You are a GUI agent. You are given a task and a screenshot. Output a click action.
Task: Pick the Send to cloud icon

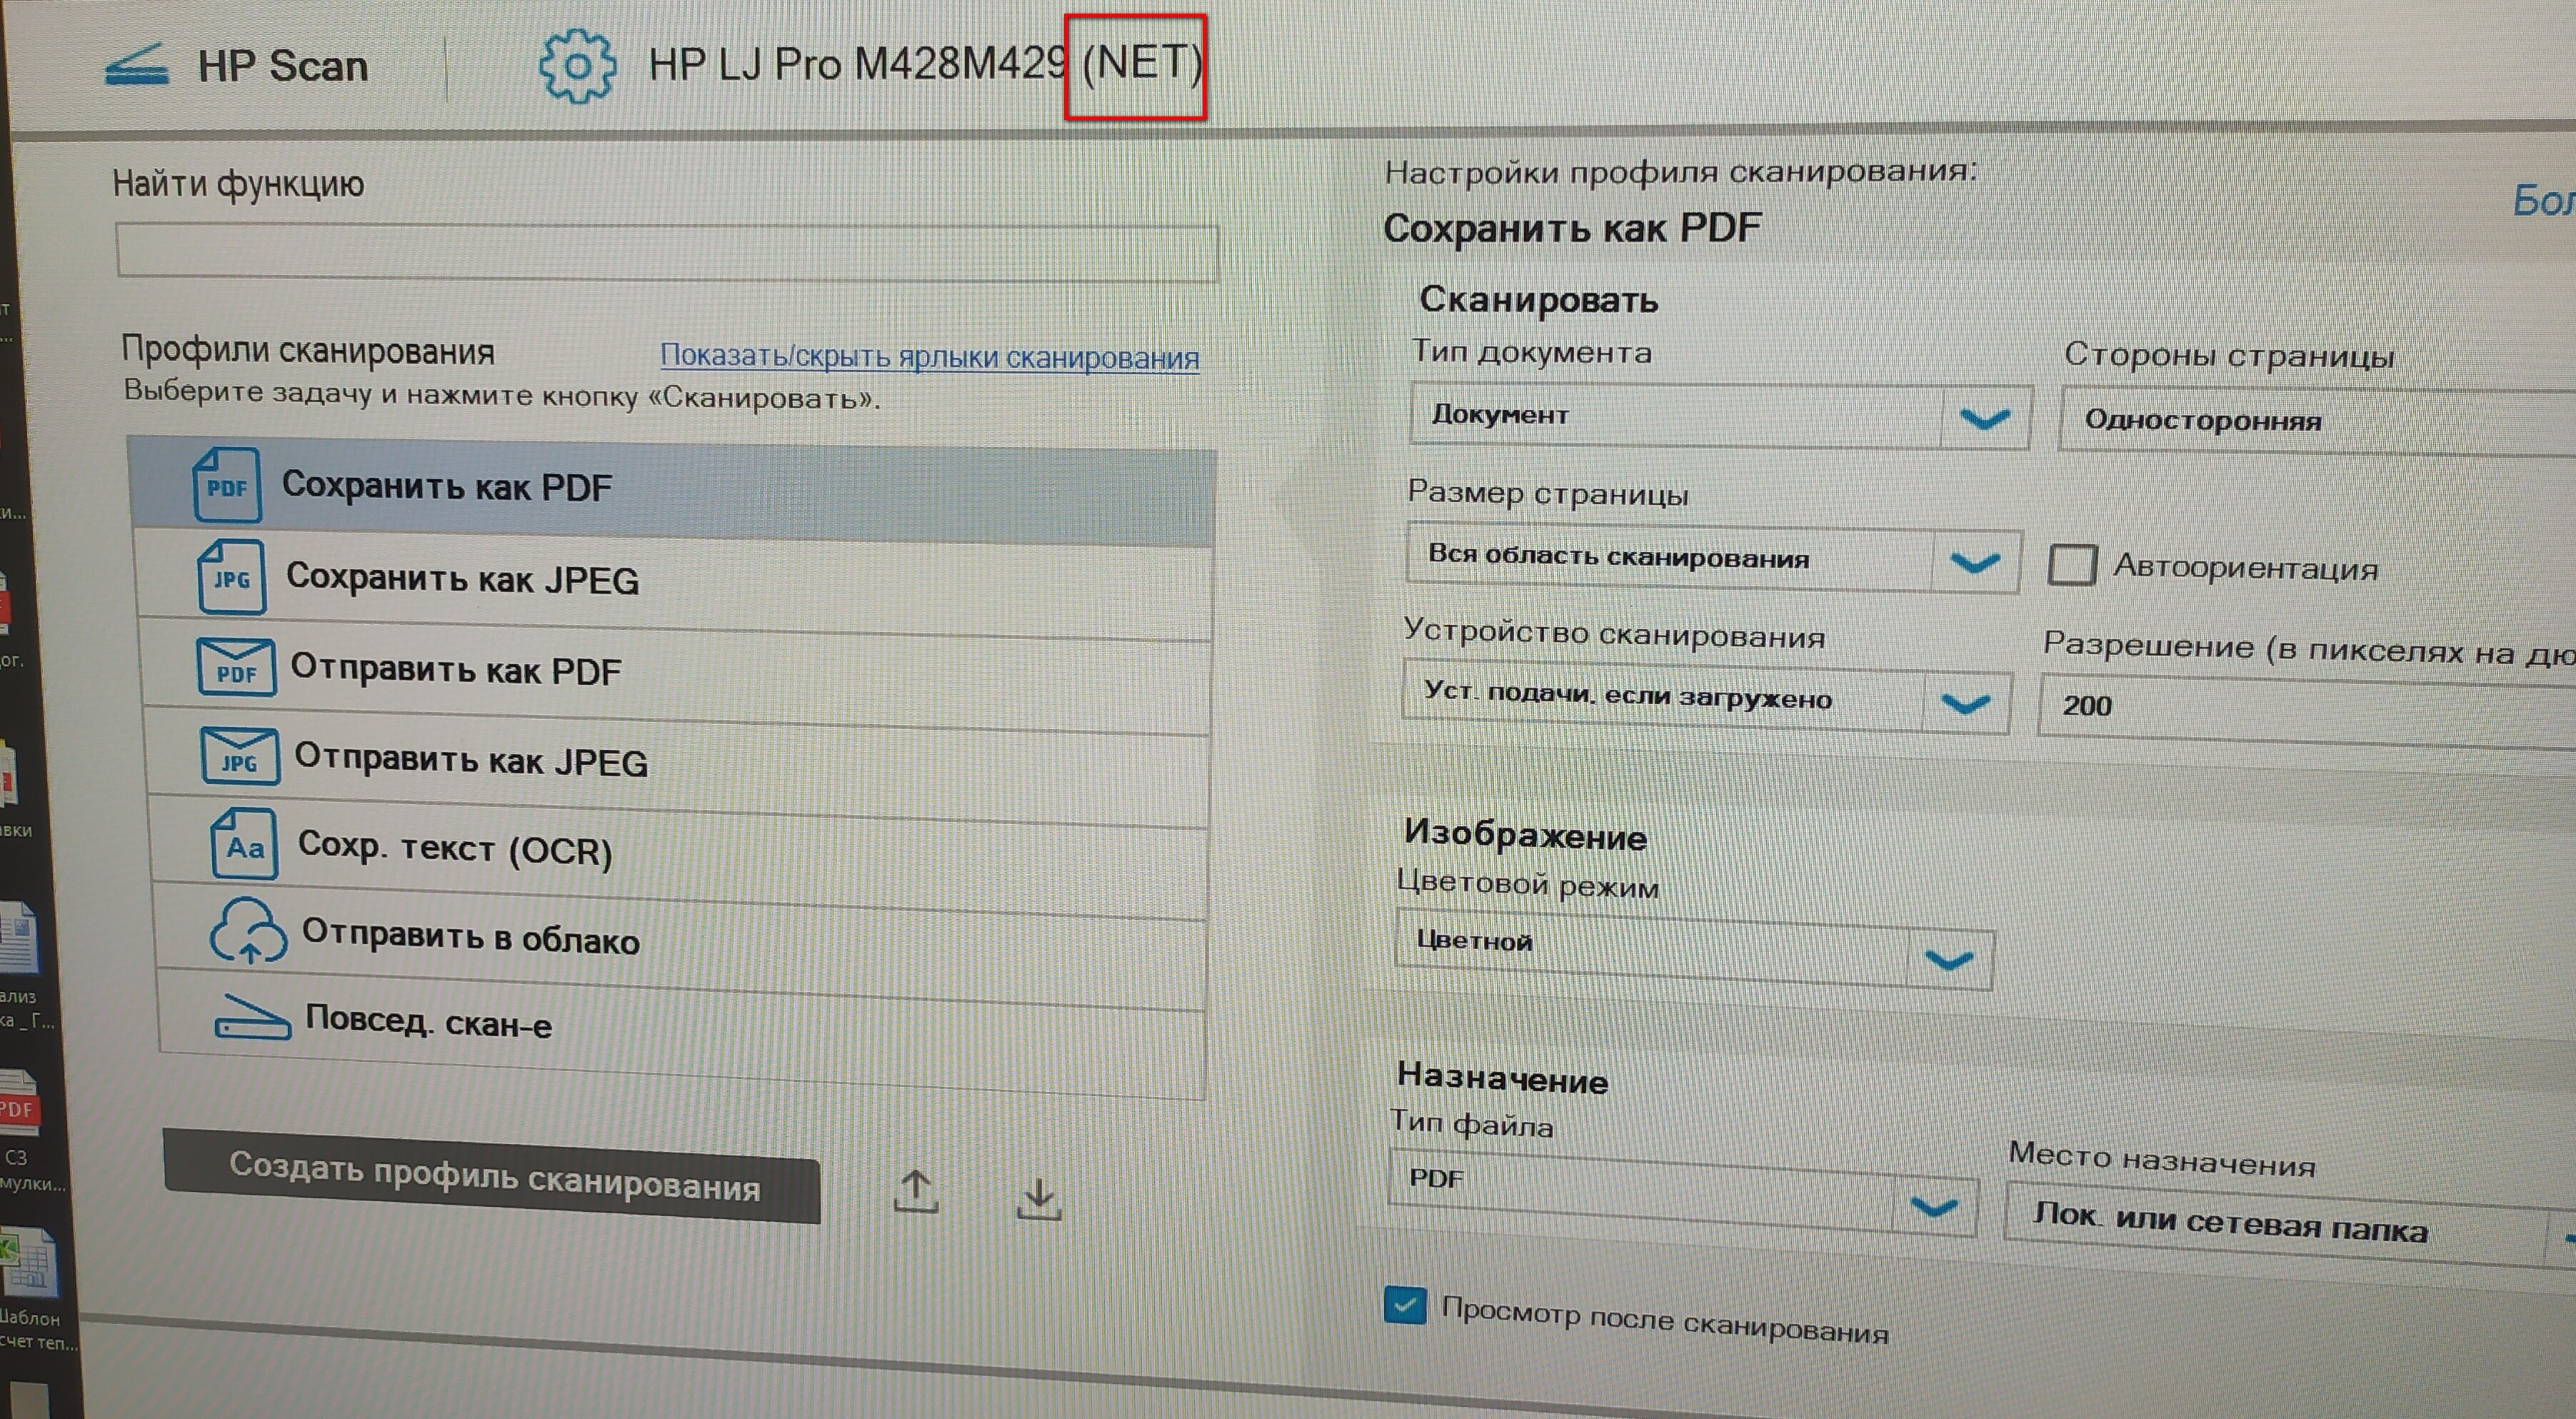click(x=248, y=930)
